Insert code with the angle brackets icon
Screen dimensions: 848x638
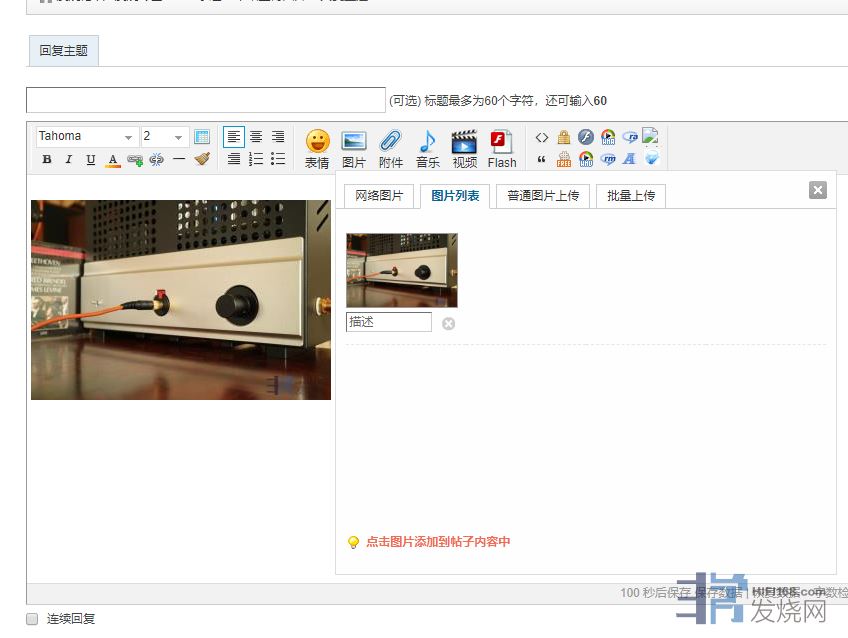(x=542, y=138)
